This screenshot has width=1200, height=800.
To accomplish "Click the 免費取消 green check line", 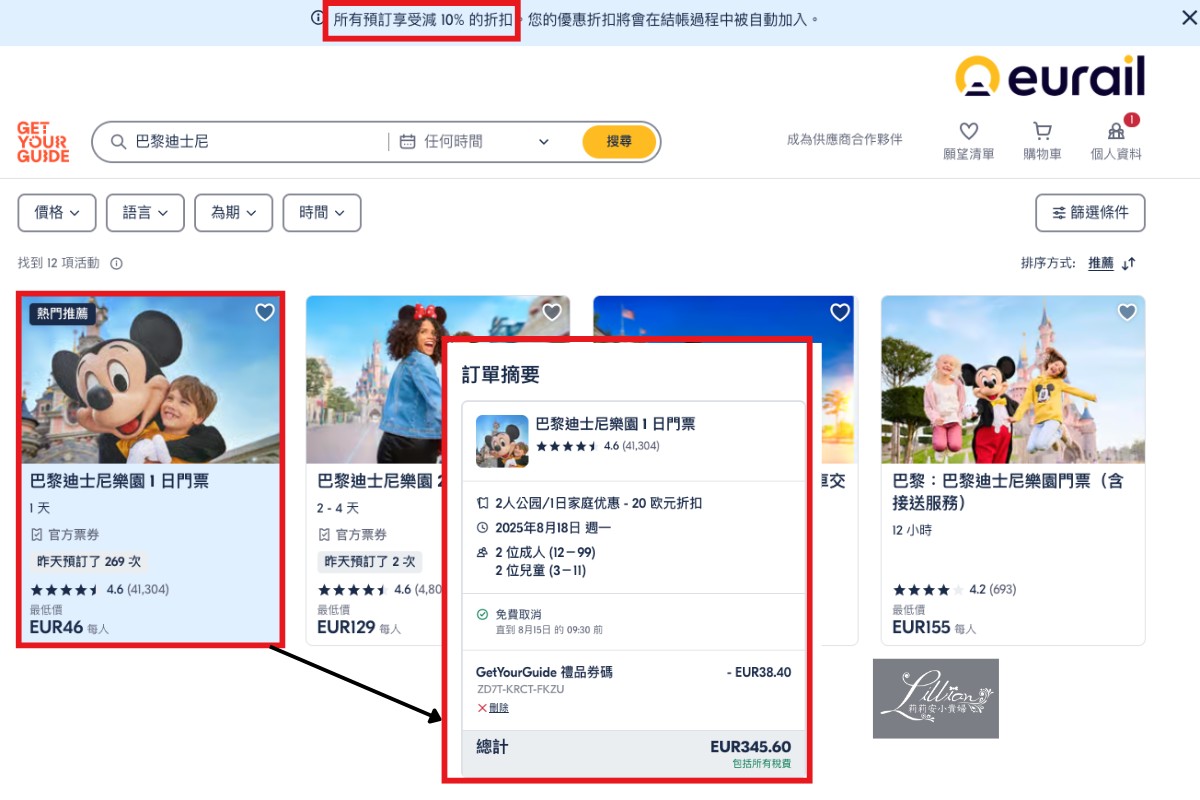I will [518, 614].
